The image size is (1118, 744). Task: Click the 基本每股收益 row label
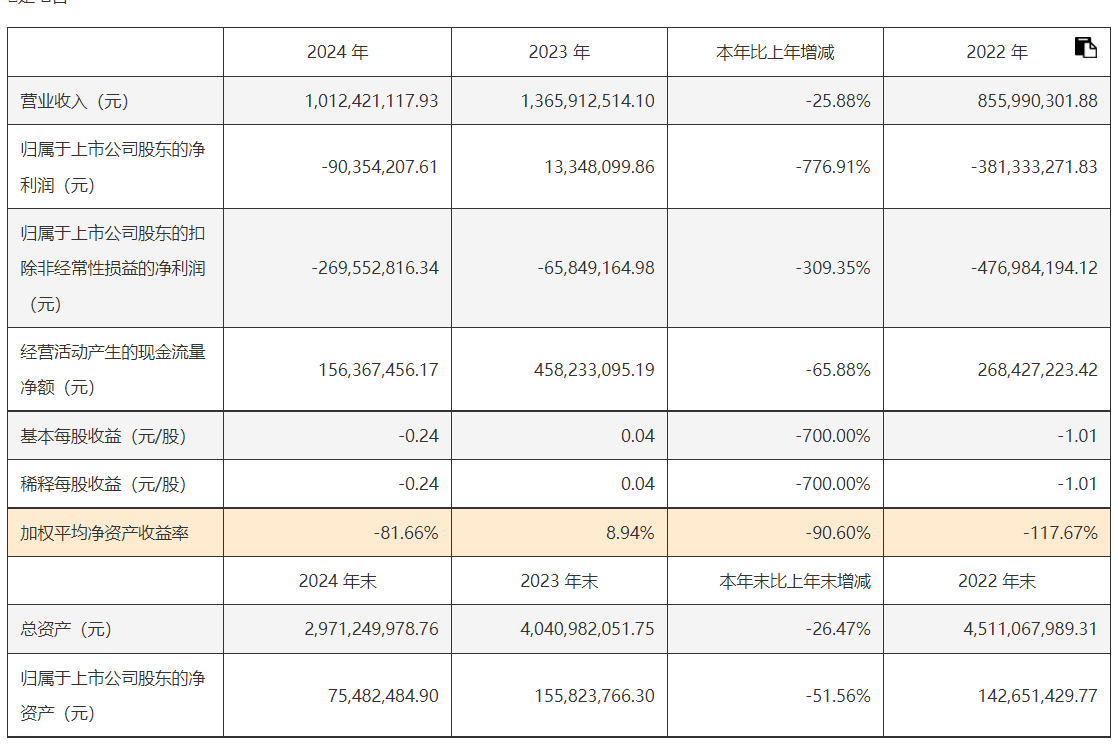103,436
